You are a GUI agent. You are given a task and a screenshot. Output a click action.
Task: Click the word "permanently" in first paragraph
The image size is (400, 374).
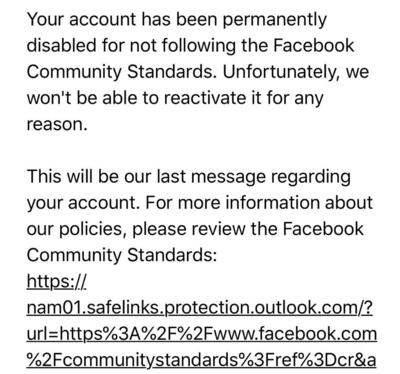(x=274, y=20)
